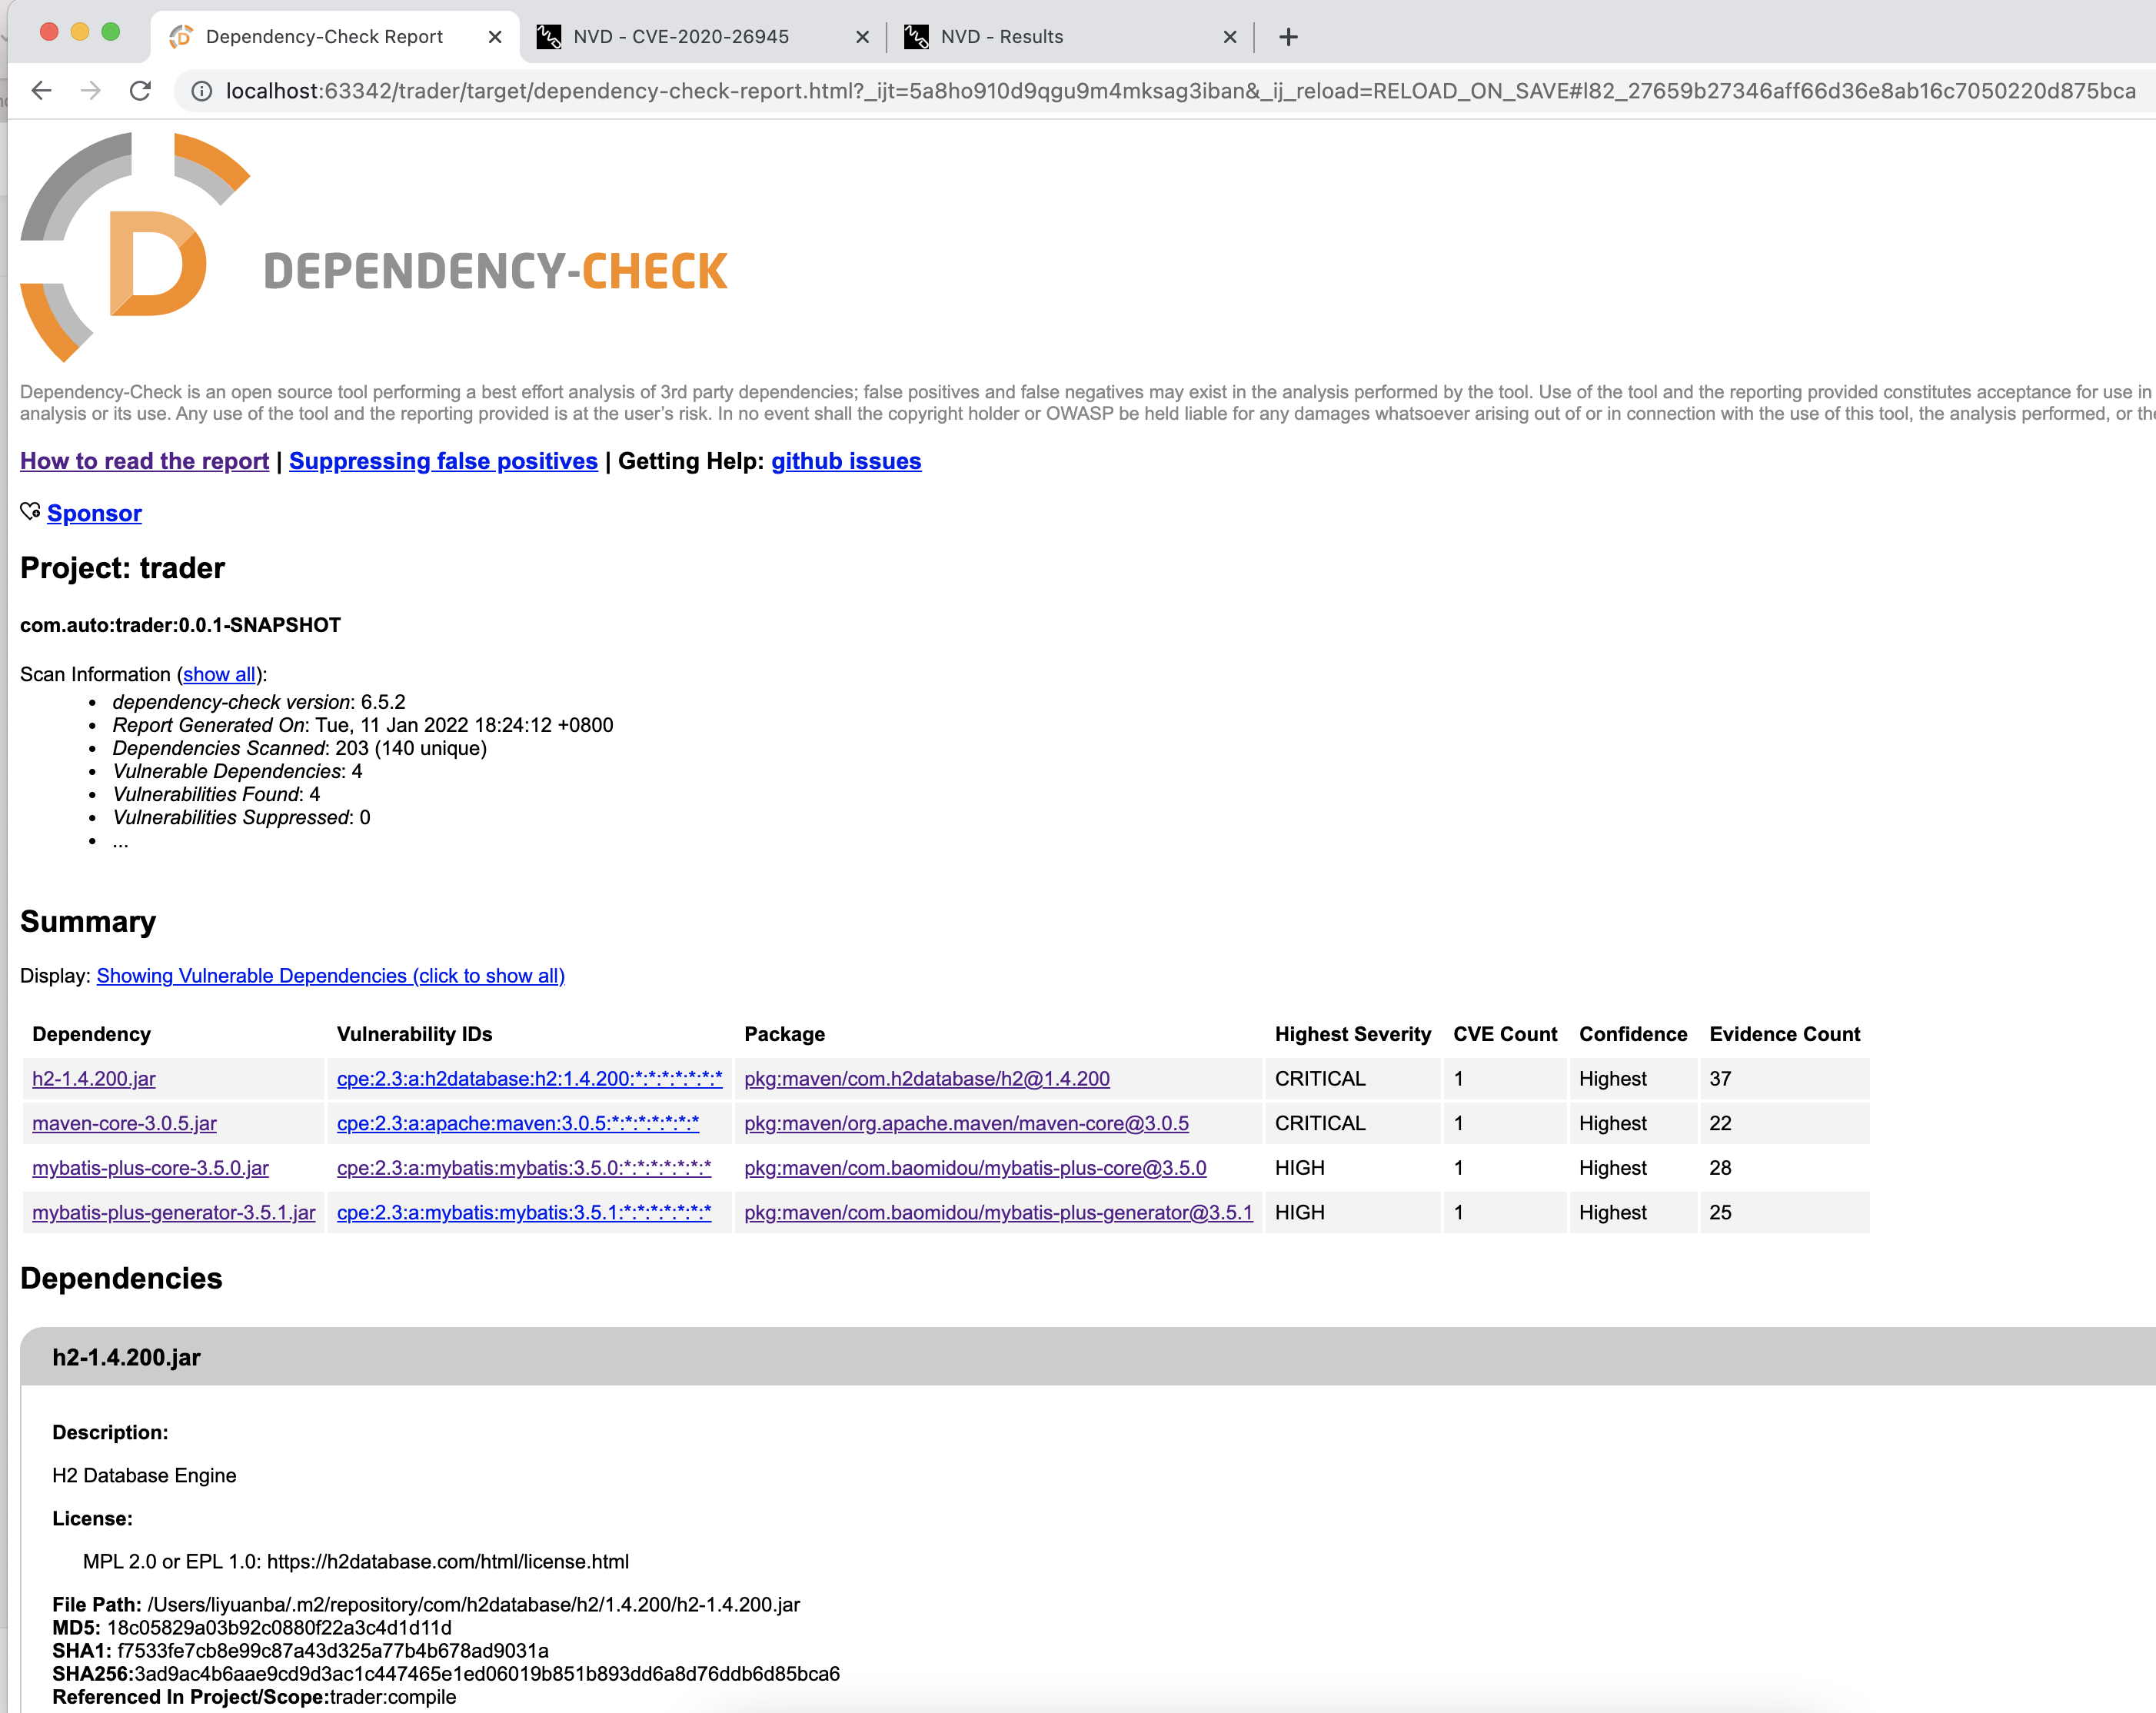Open the mybatis 3.5.1 CPE vulnerability link
The width and height of the screenshot is (2156, 1713).
pyautogui.click(x=524, y=1212)
